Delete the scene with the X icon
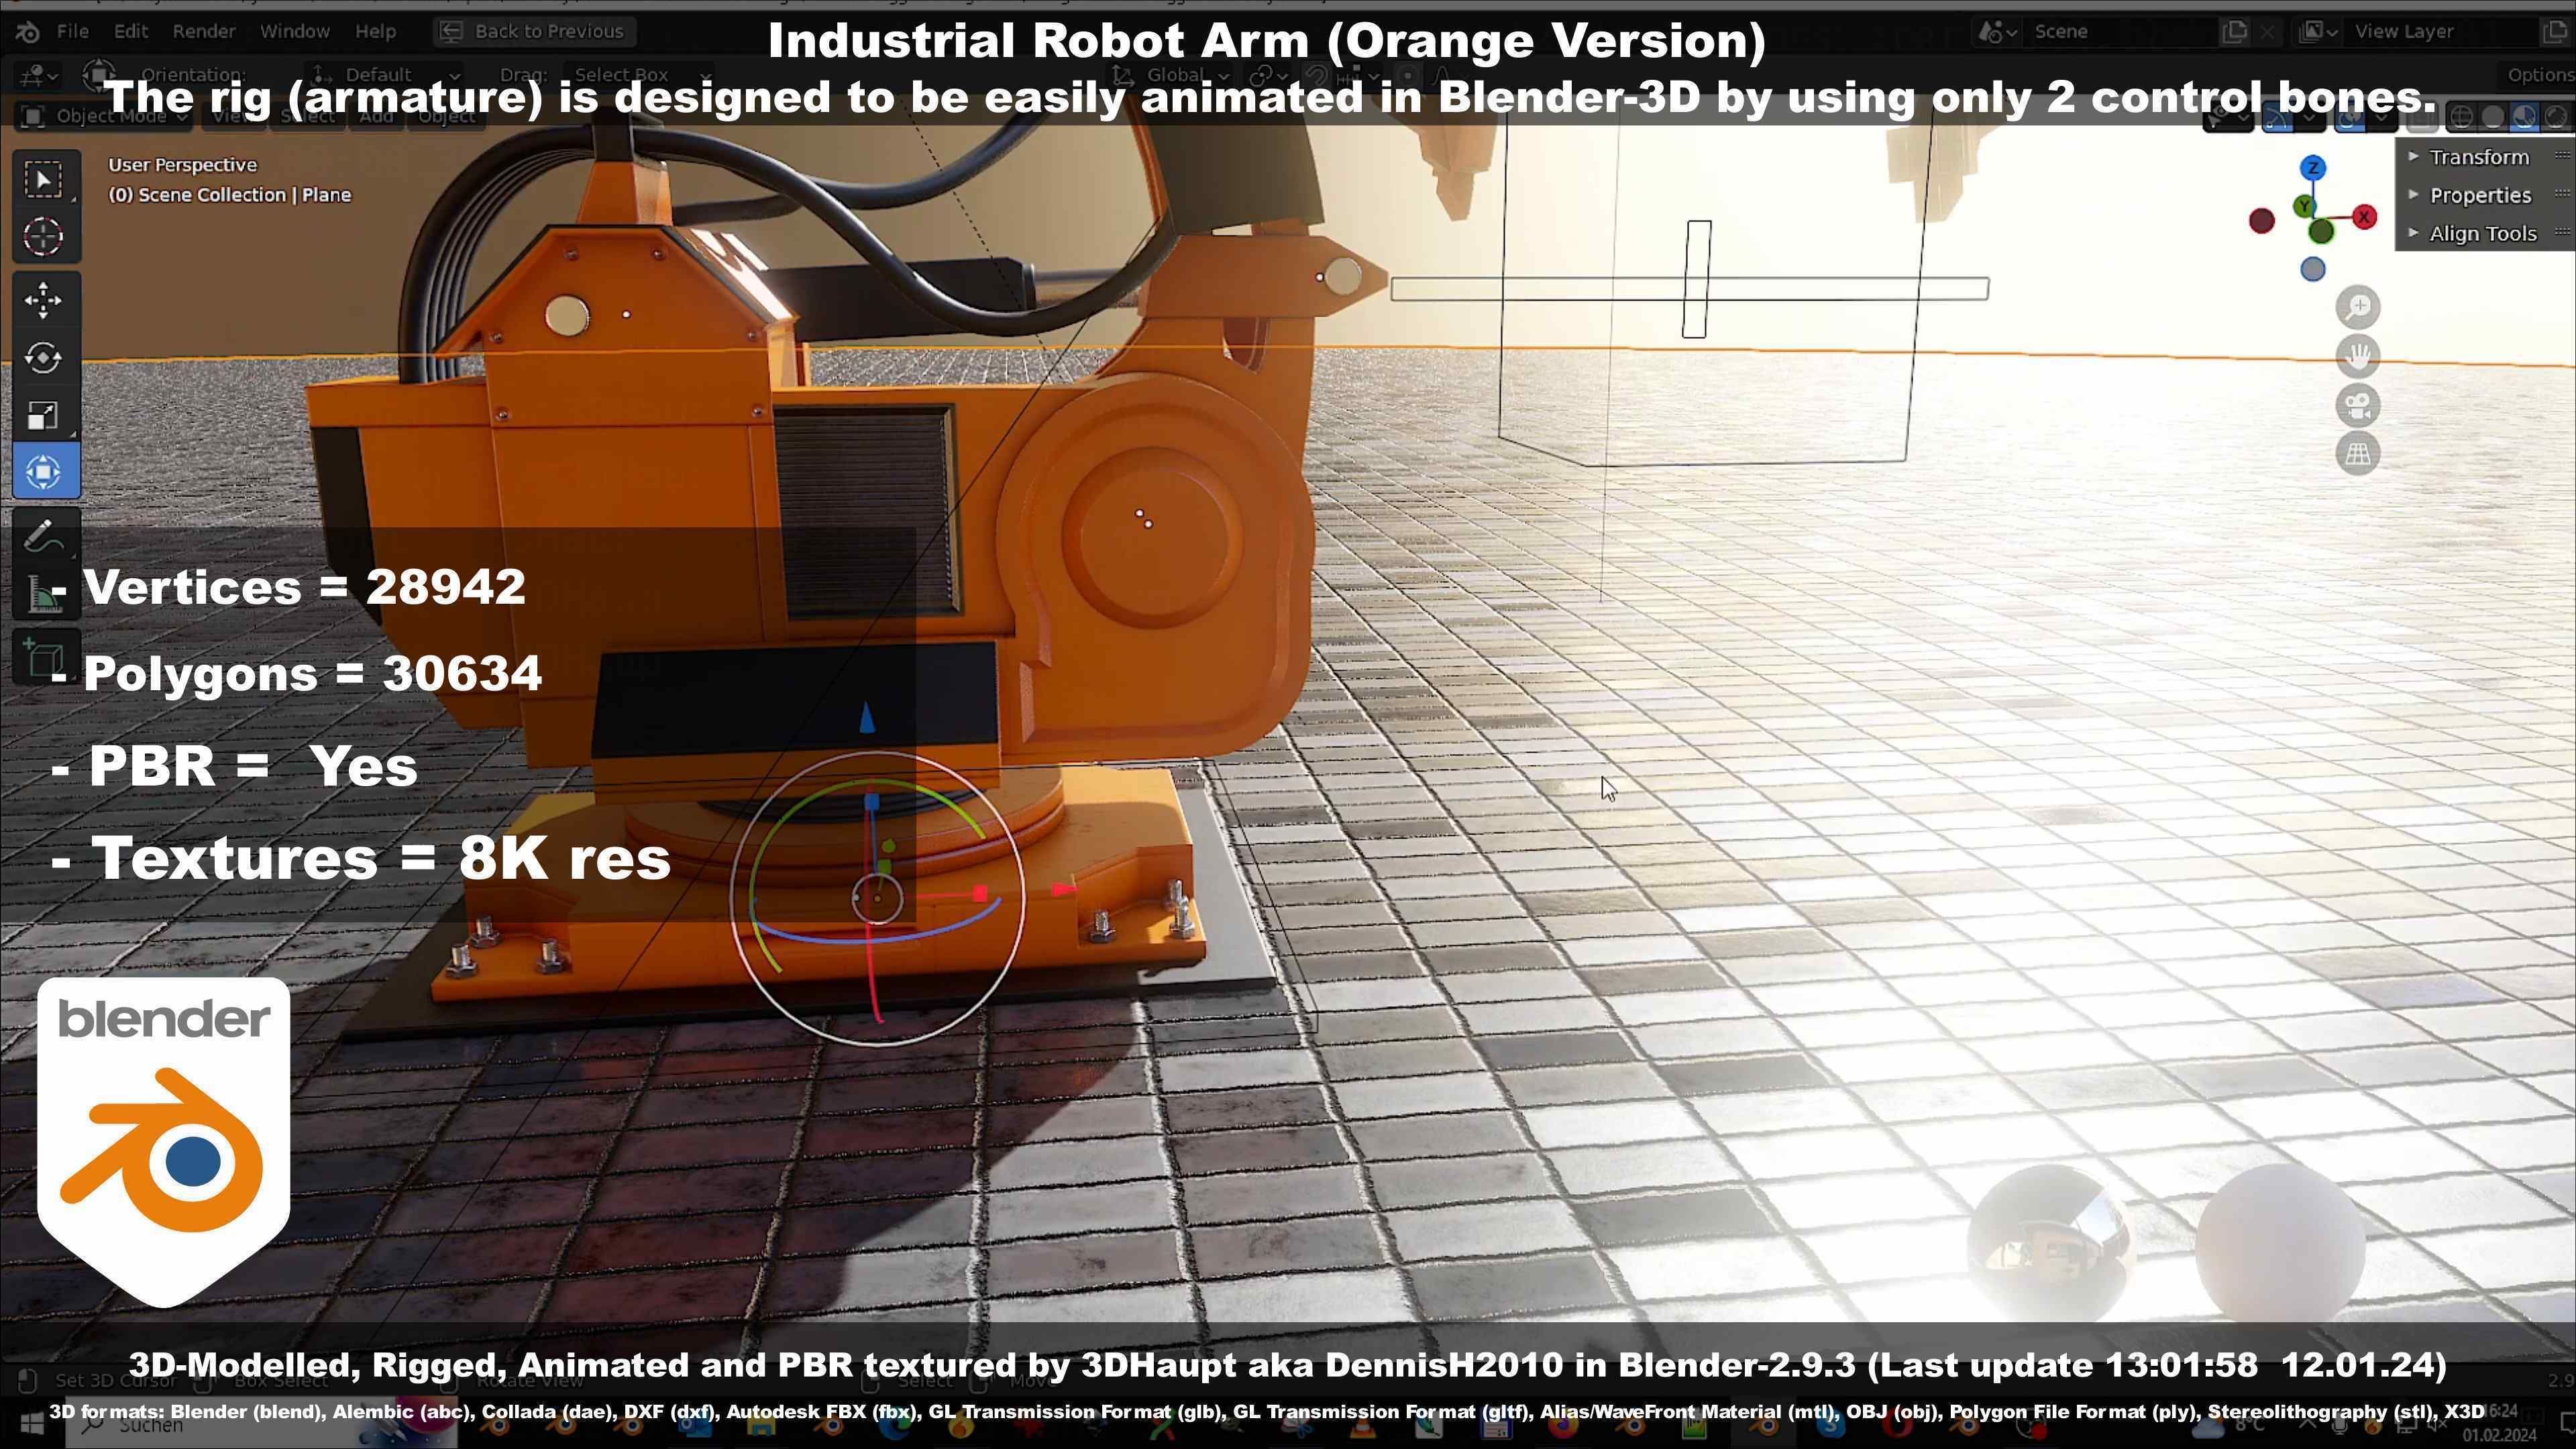Image resolution: width=2576 pixels, height=1449 pixels. [x=2268, y=31]
